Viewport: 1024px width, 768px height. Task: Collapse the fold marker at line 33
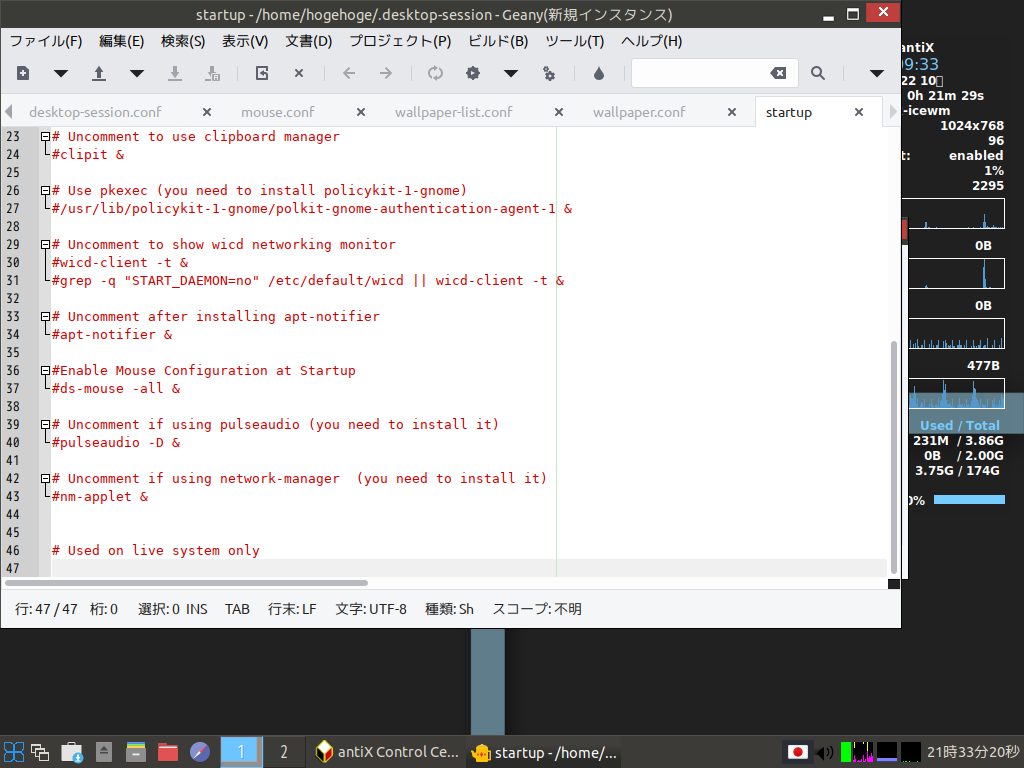click(x=45, y=317)
